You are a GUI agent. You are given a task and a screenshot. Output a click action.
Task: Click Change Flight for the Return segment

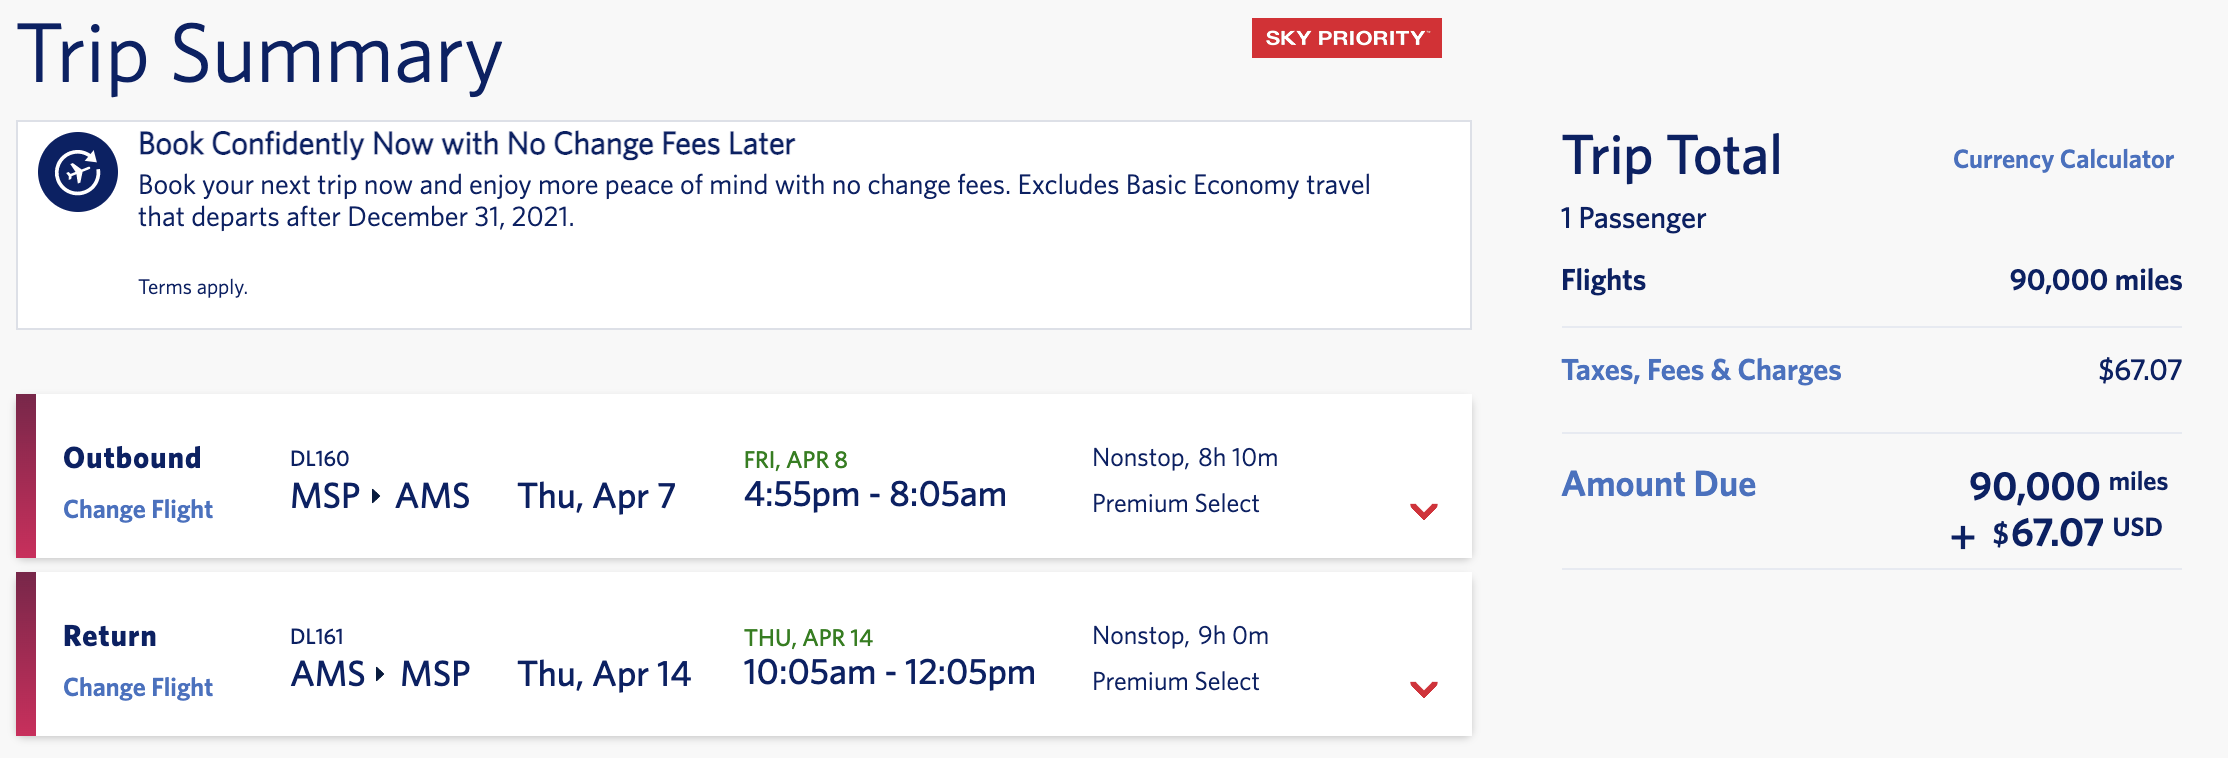click(x=137, y=687)
